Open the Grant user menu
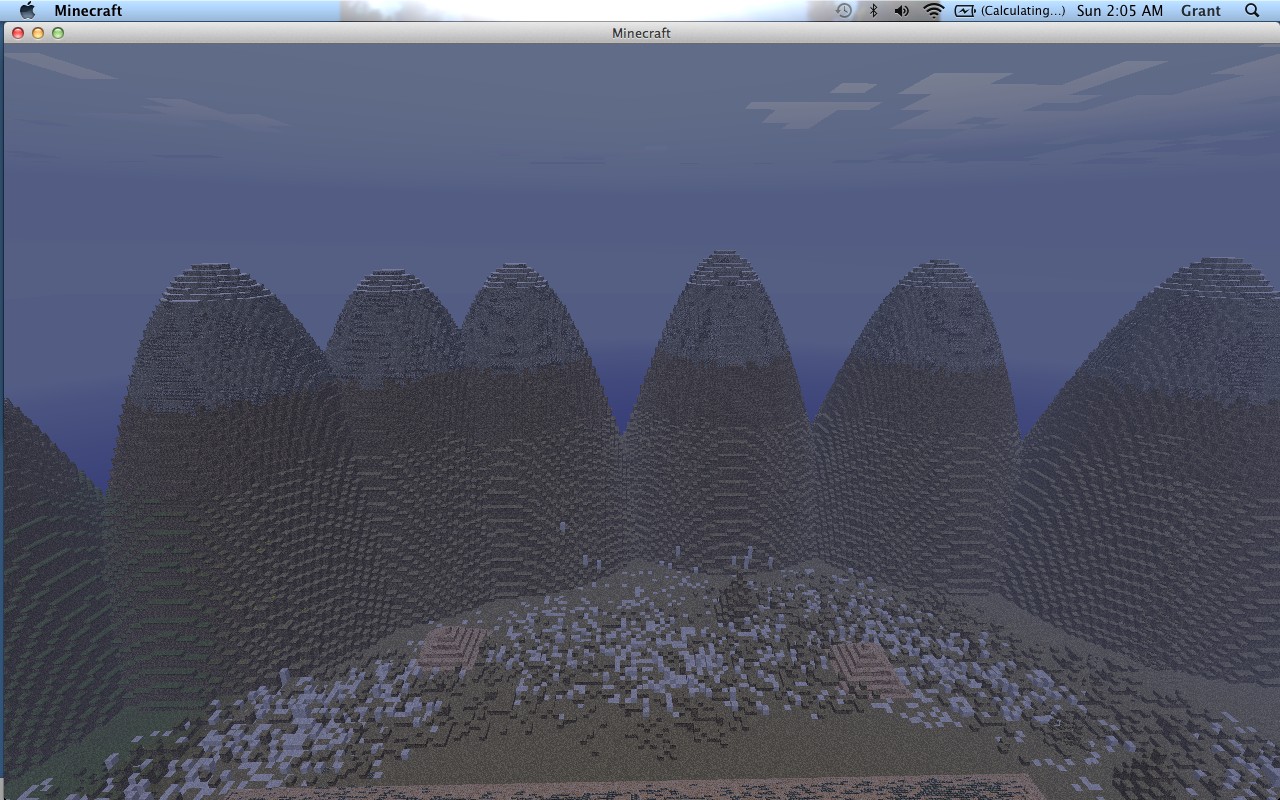1280x800 pixels. [x=1201, y=10]
